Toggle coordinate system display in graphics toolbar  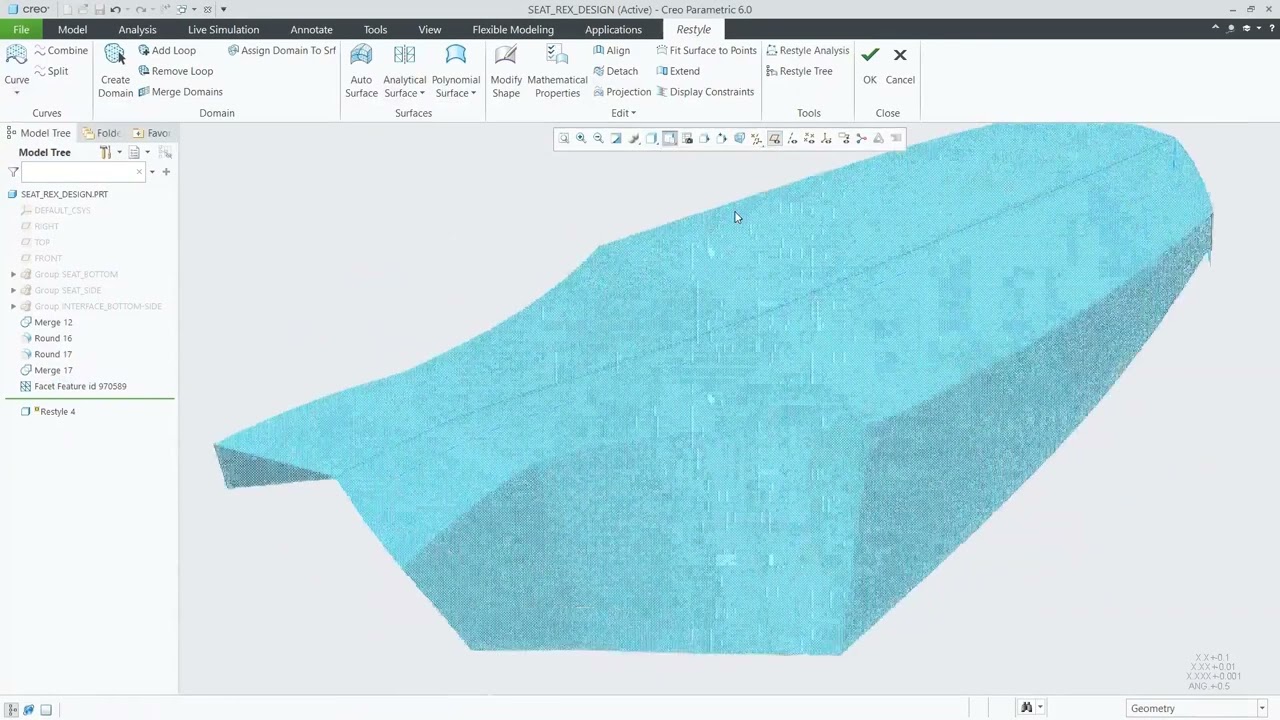click(827, 139)
